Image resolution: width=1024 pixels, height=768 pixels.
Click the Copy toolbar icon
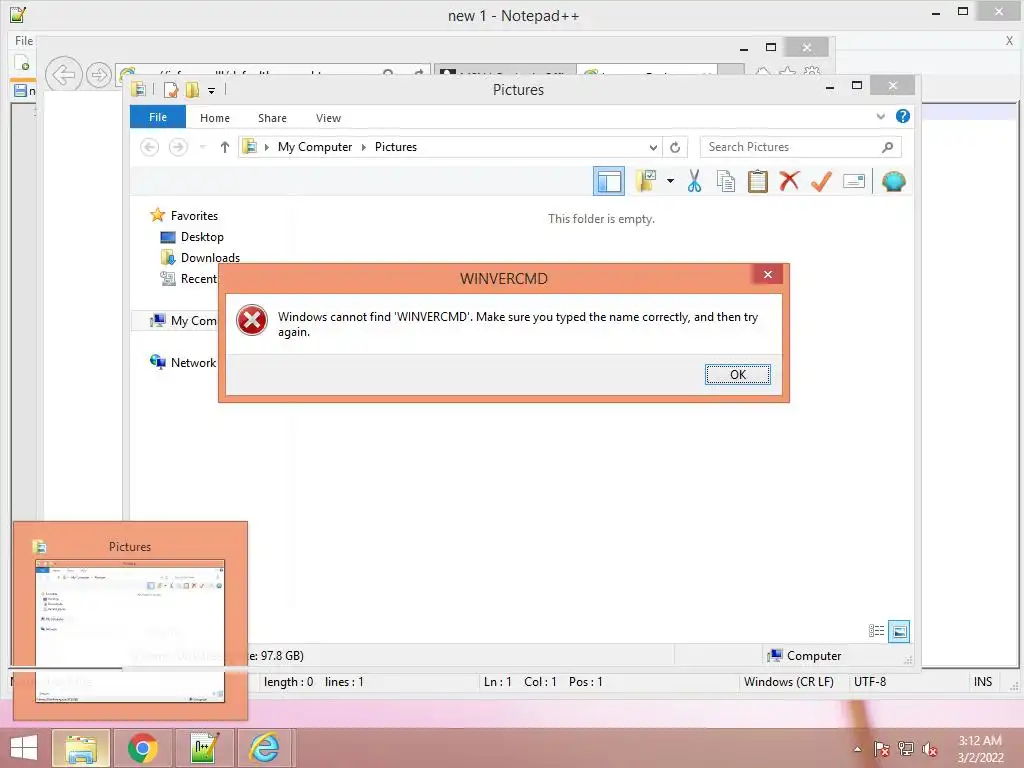[726, 182]
